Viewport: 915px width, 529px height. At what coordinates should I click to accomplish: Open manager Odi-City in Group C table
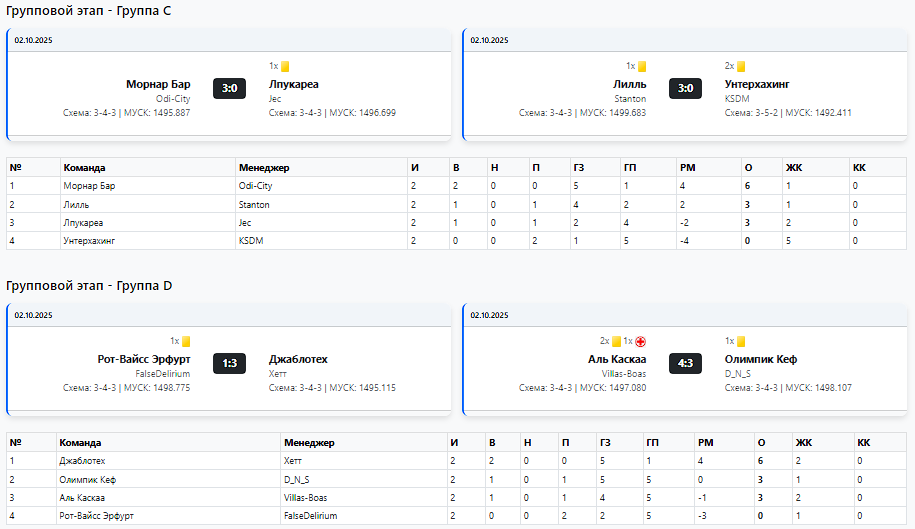pos(255,186)
